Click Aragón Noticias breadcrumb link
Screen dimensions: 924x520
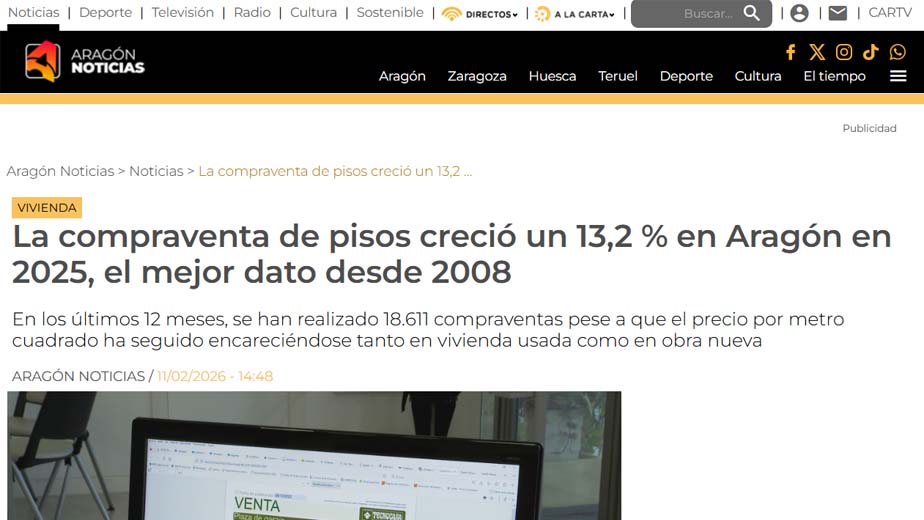point(60,171)
